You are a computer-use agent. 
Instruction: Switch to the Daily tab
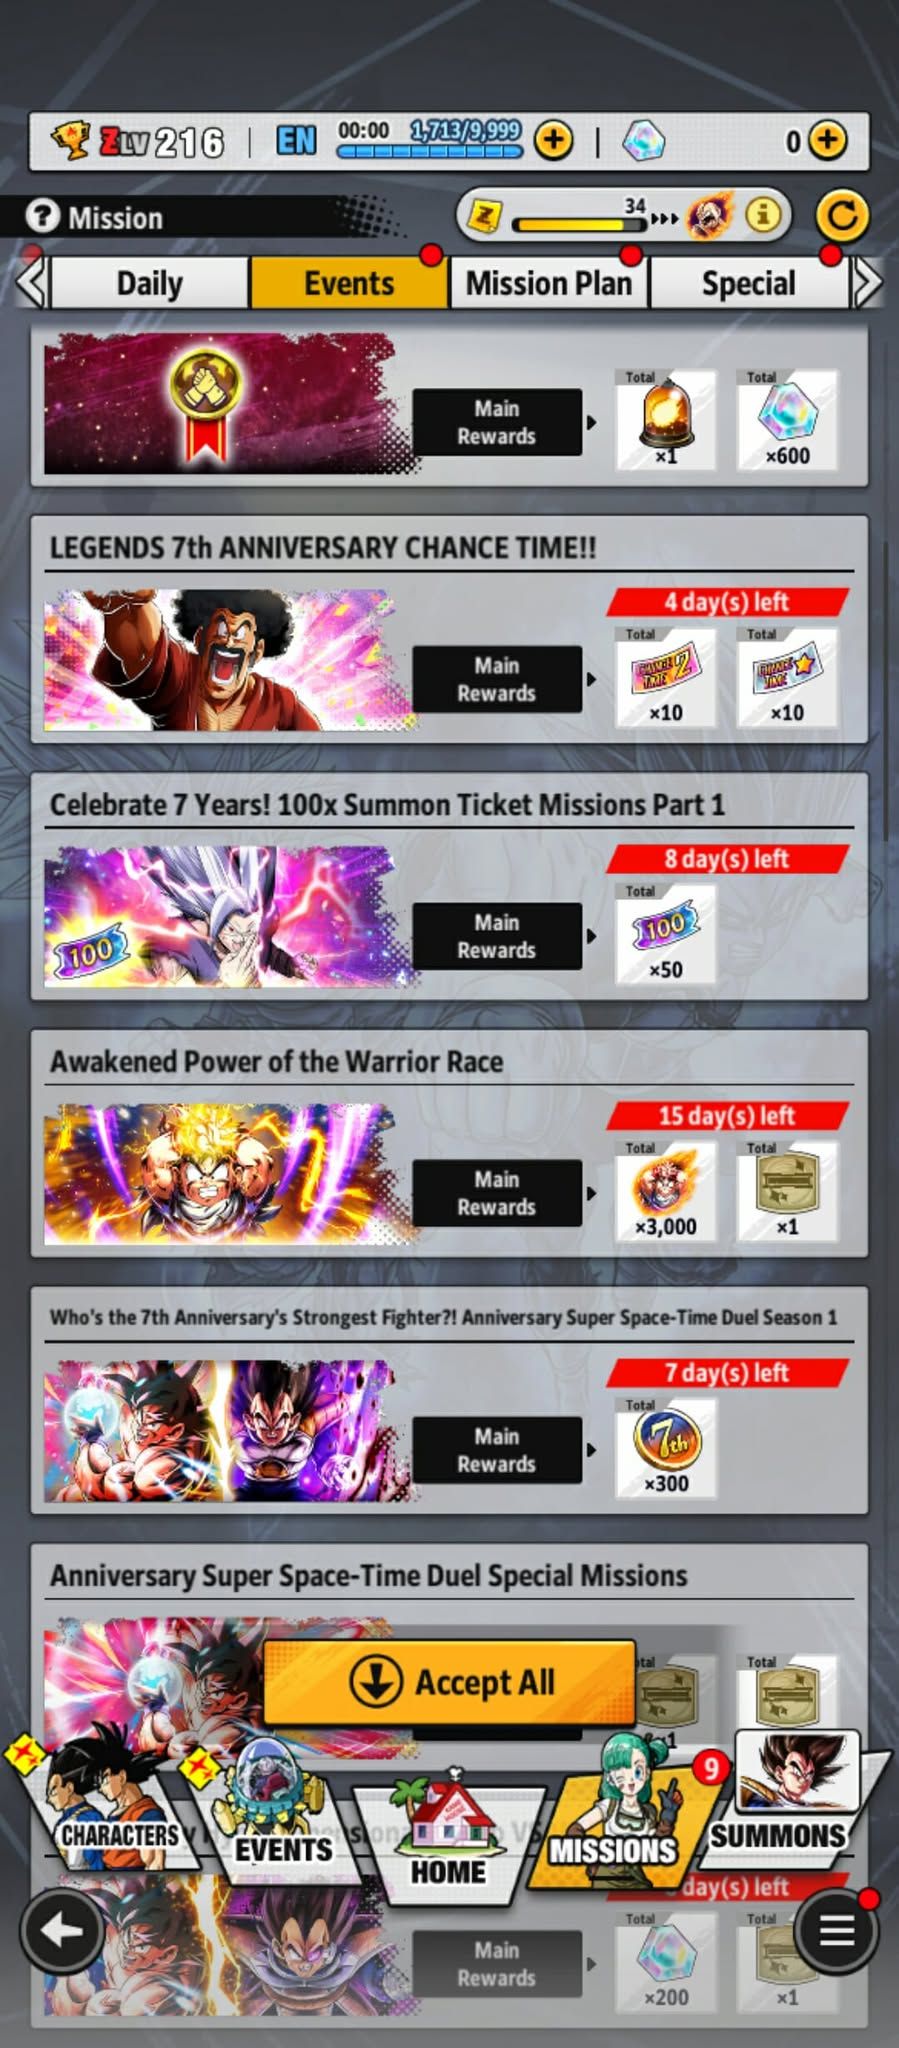tap(149, 283)
